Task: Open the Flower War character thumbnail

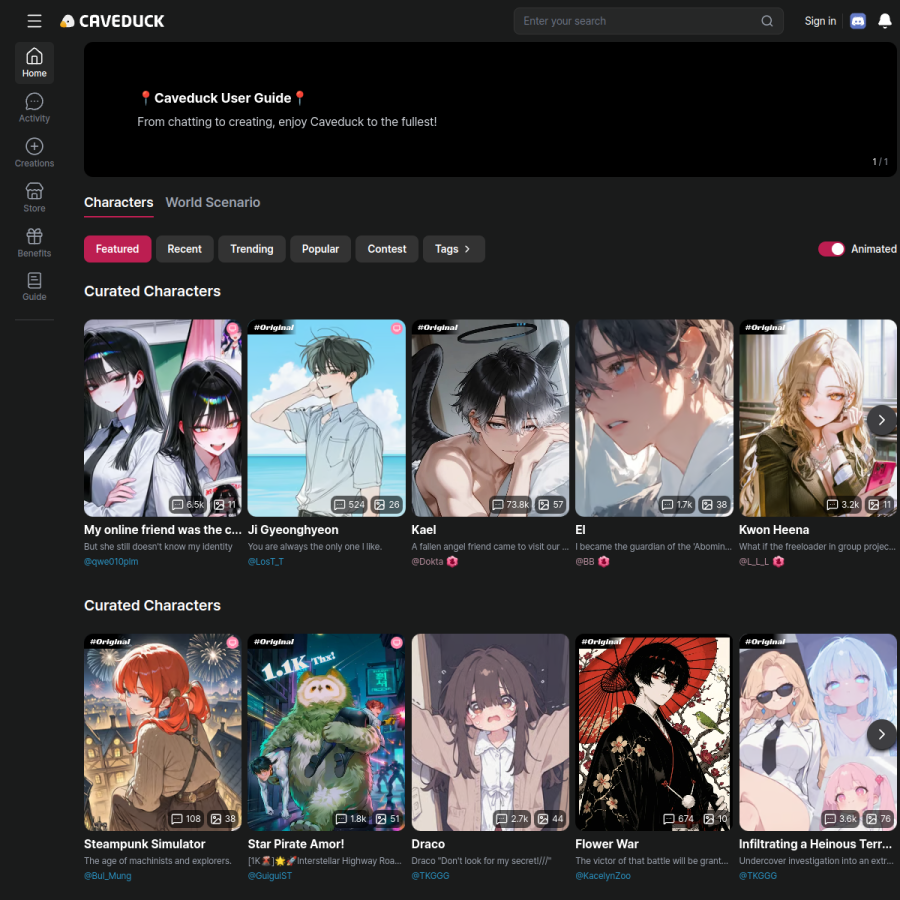Action: [654, 732]
